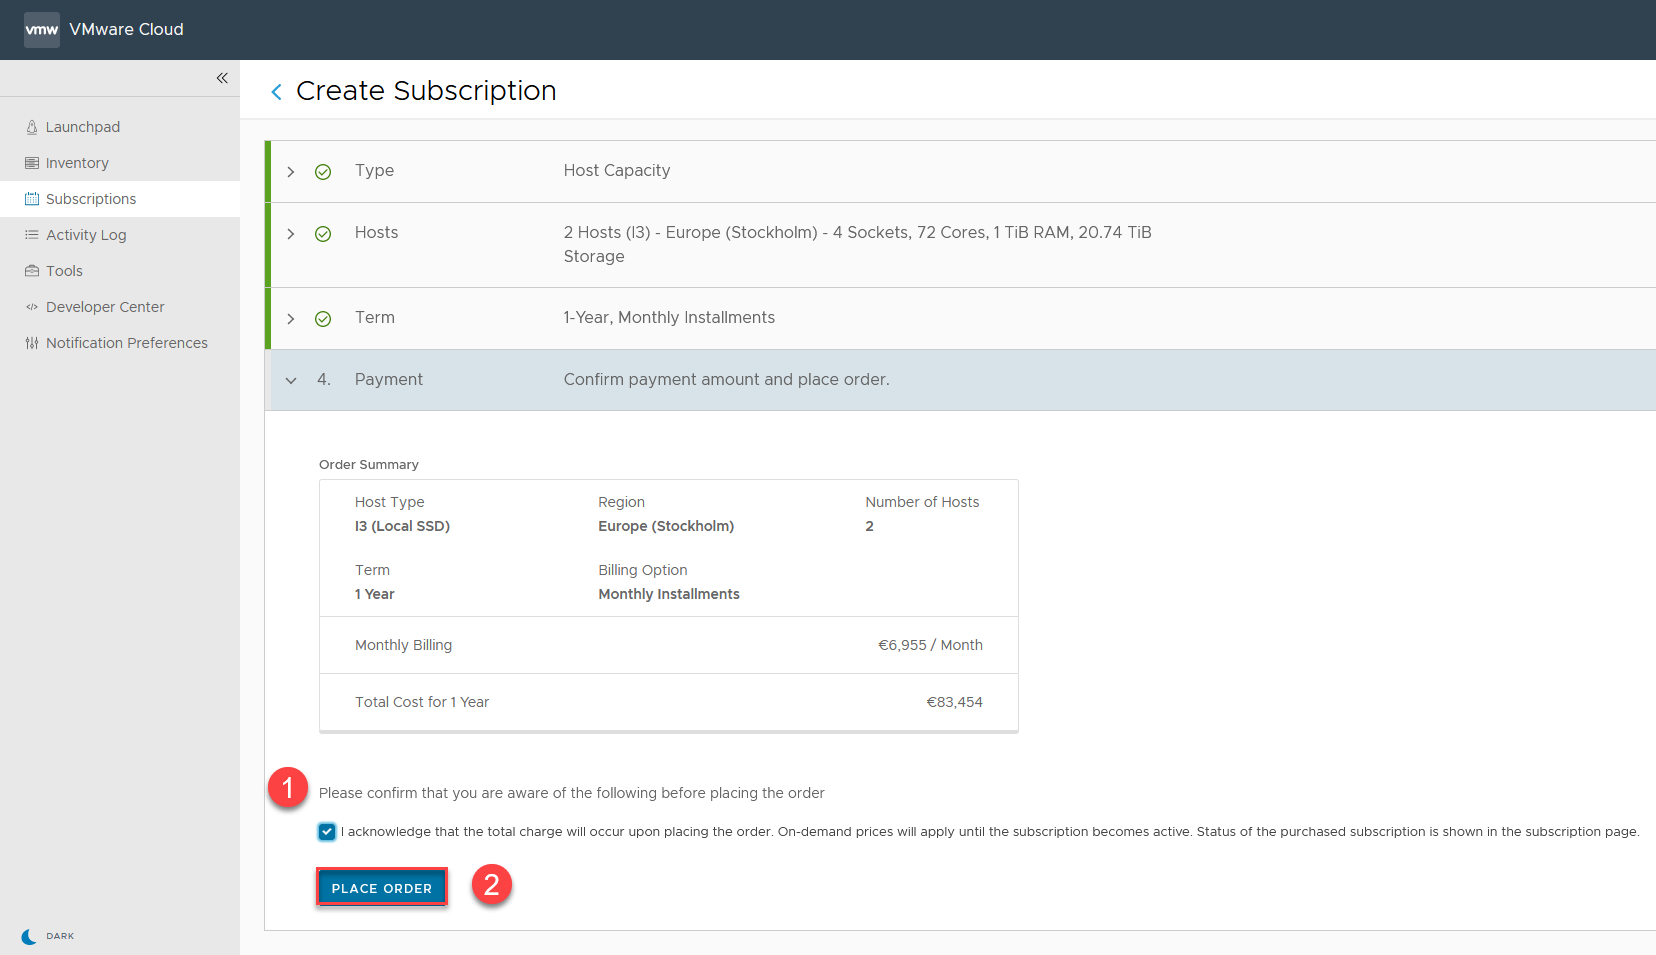The height and width of the screenshot is (955, 1656).
Task: Collapse the Payment step section
Action: click(x=291, y=380)
